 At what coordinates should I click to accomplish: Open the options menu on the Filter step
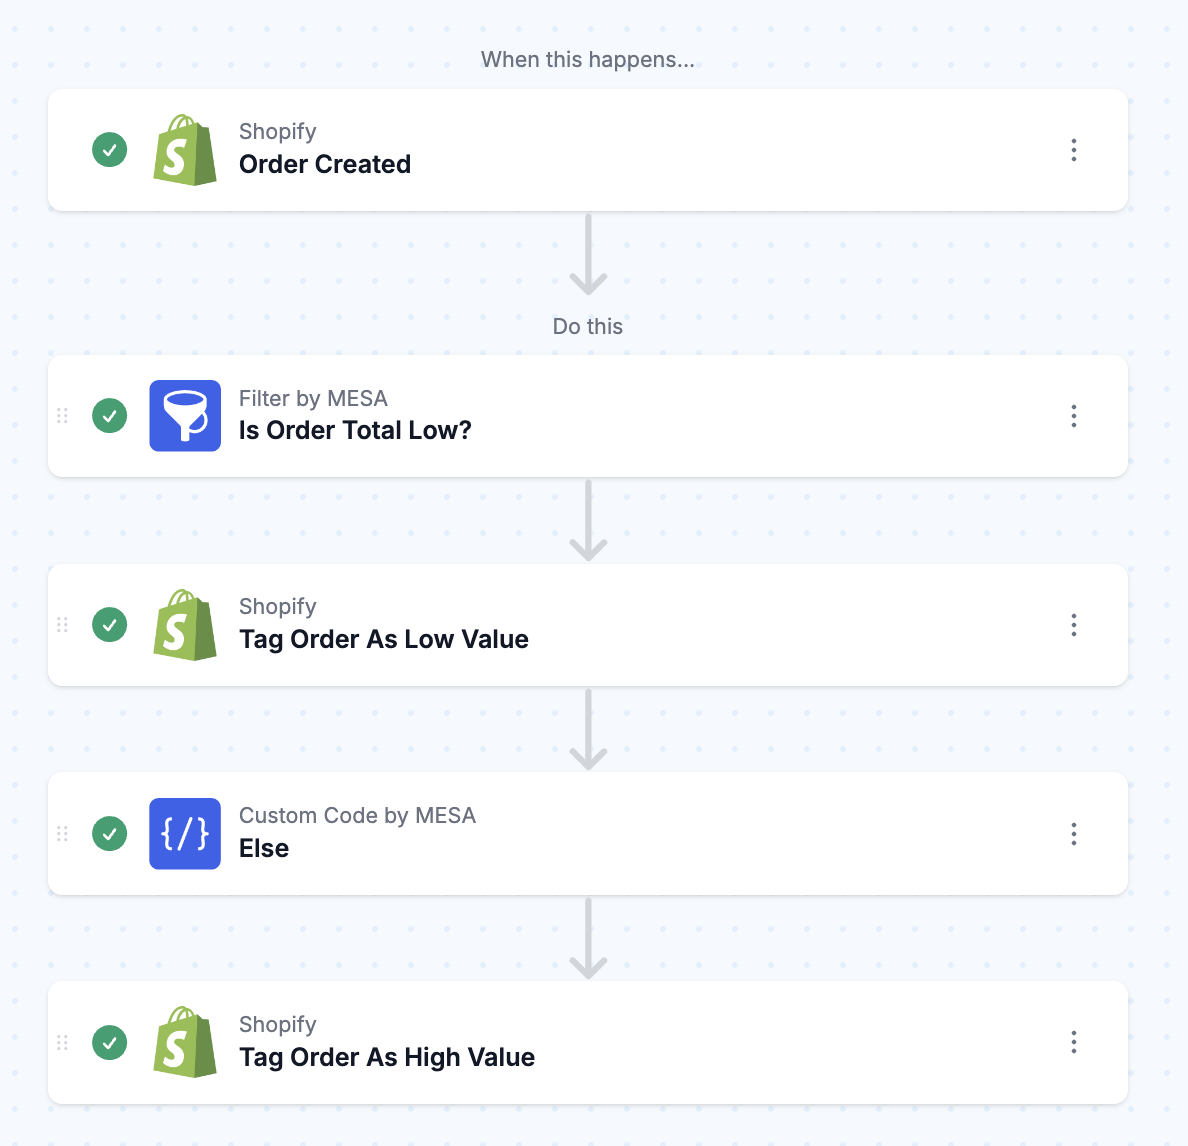click(x=1073, y=416)
